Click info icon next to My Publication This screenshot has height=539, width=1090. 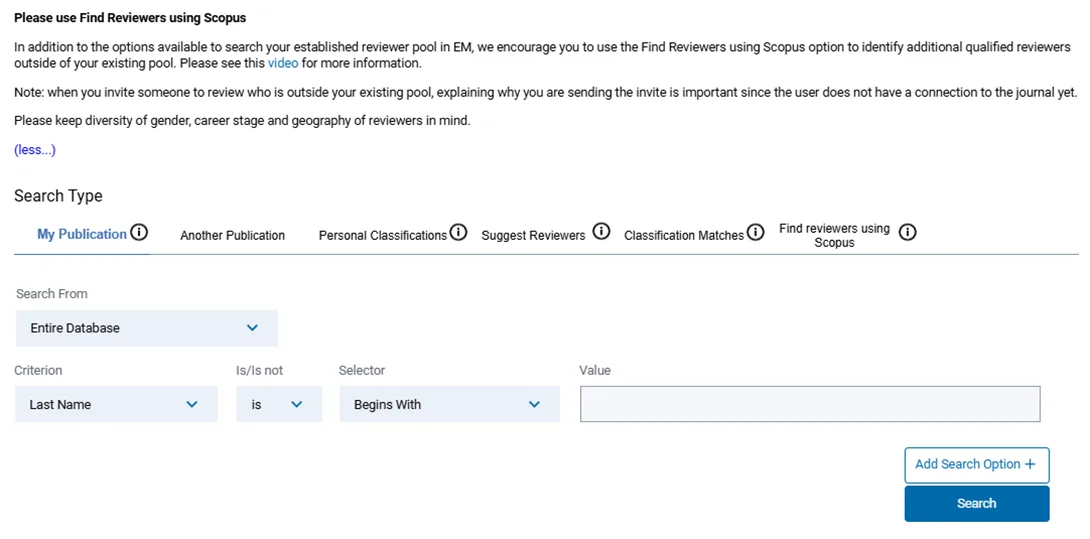tap(140, 233)
